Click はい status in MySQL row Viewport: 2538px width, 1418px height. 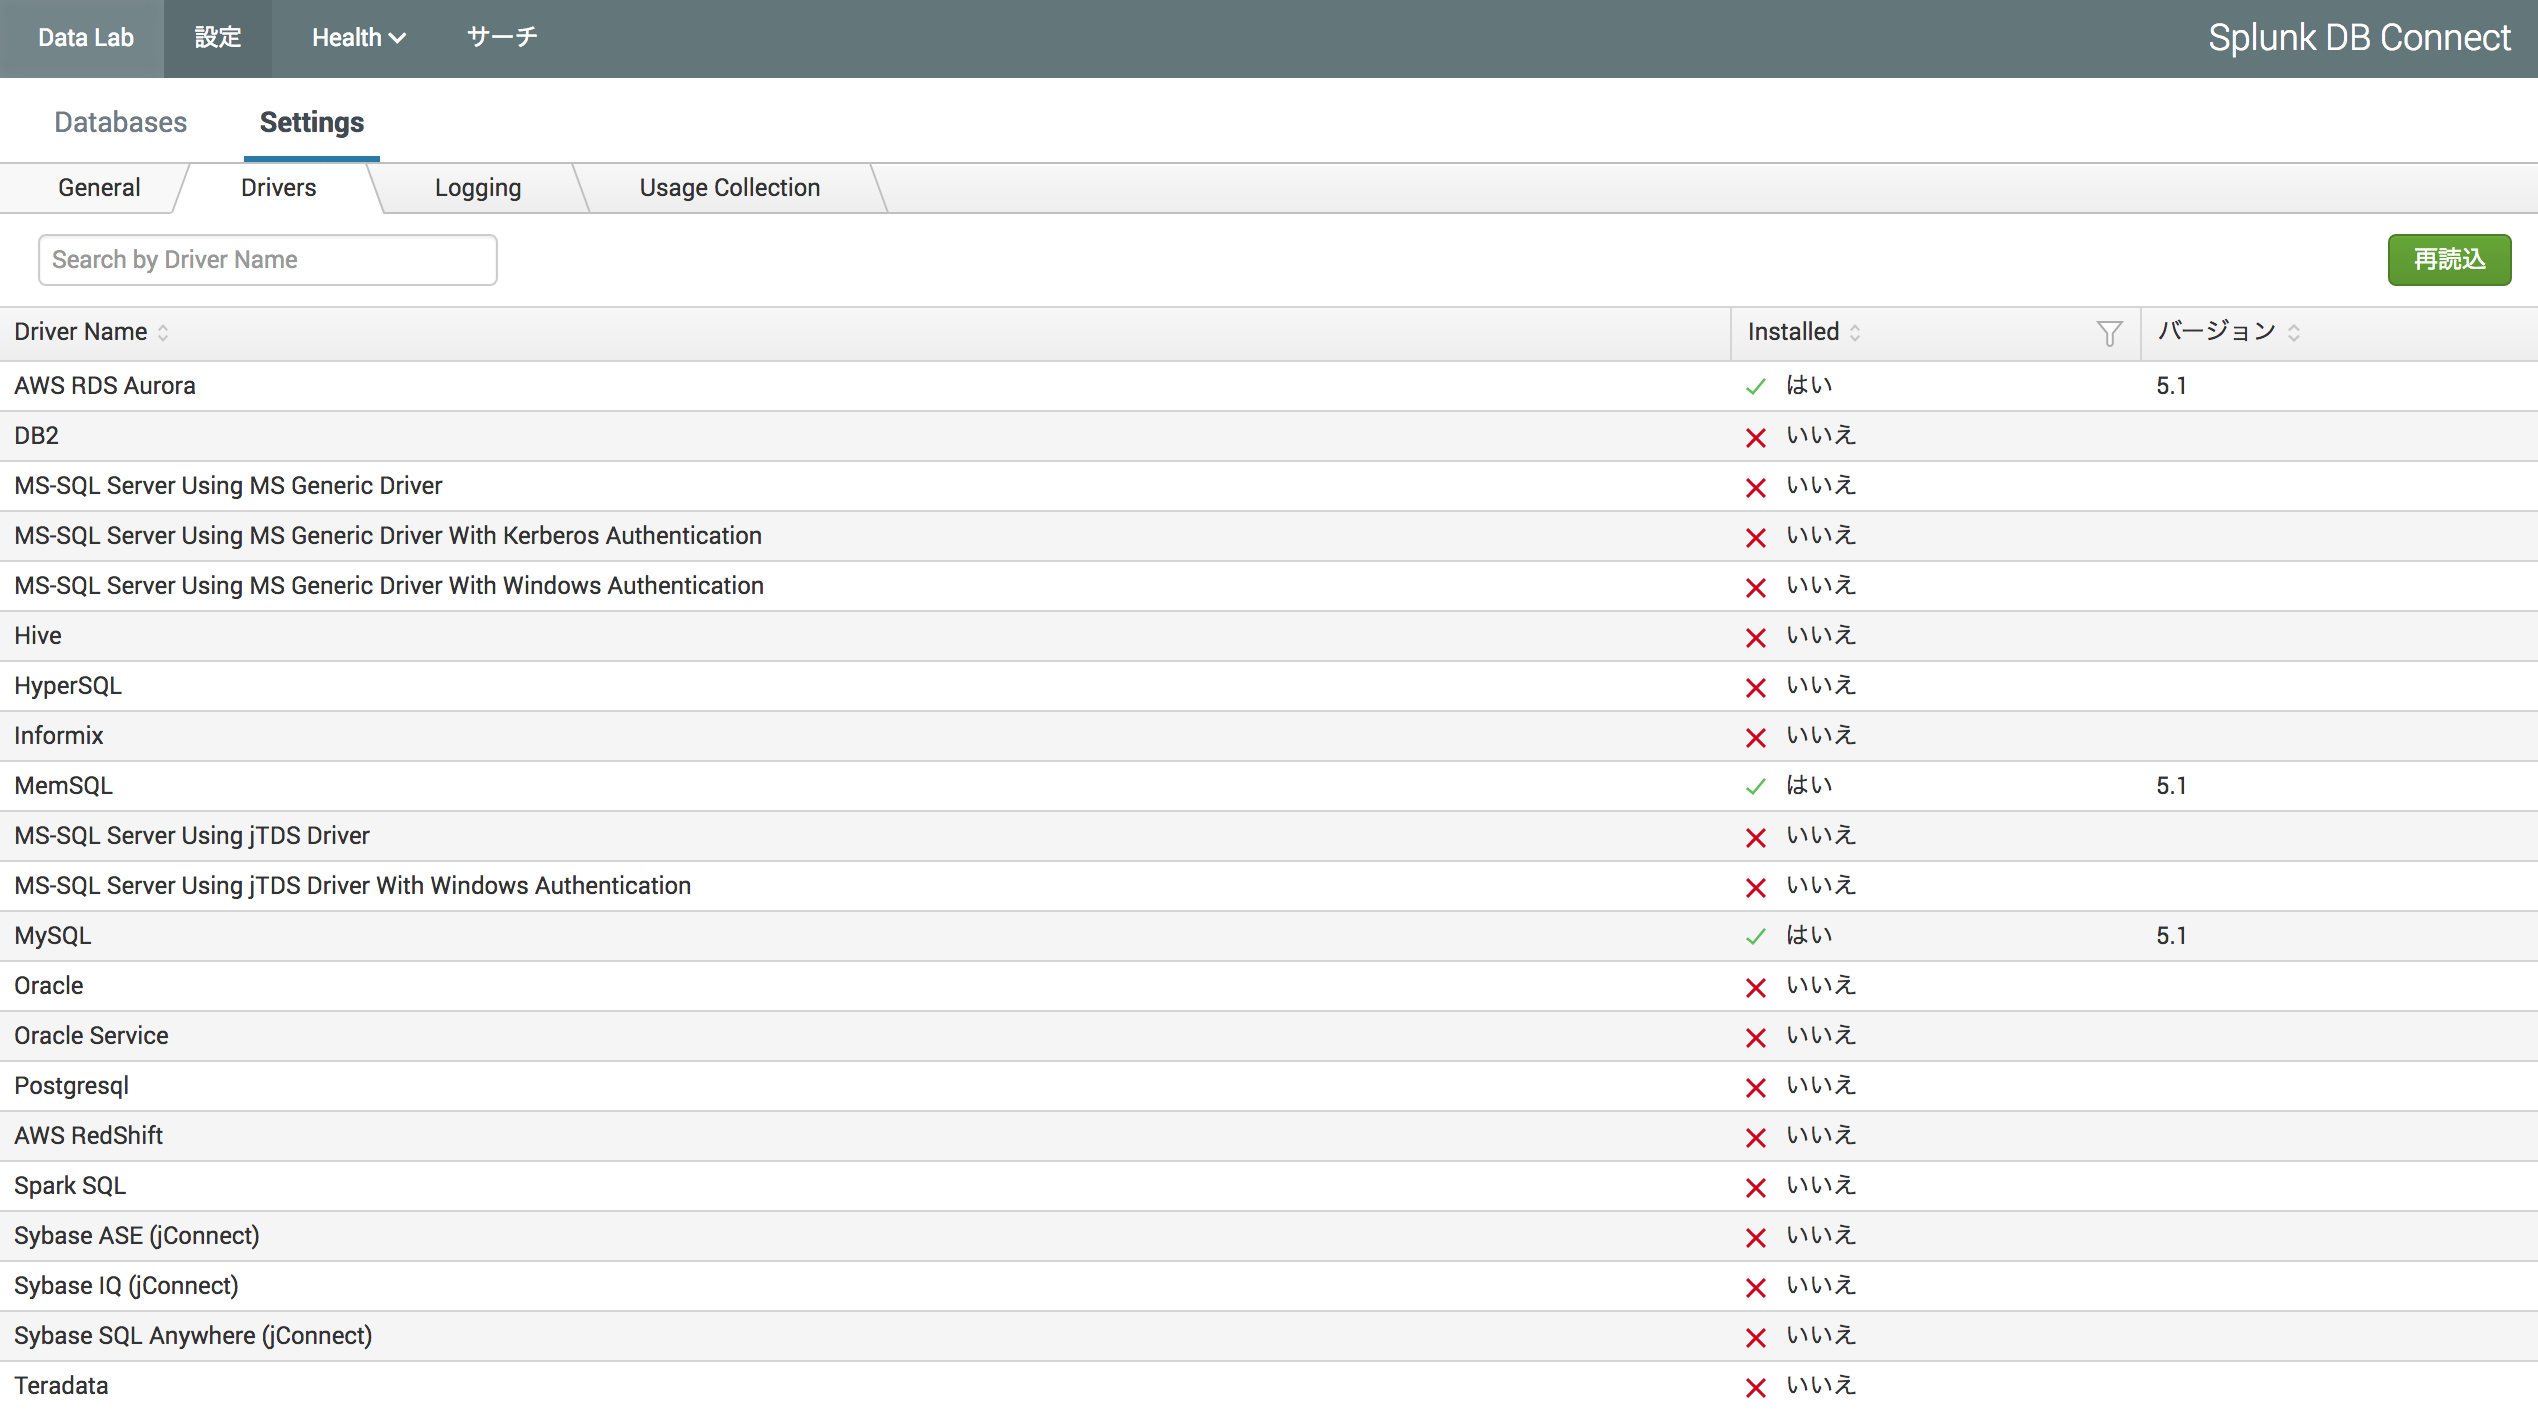pyautogui.click(x=1809, y=936)
